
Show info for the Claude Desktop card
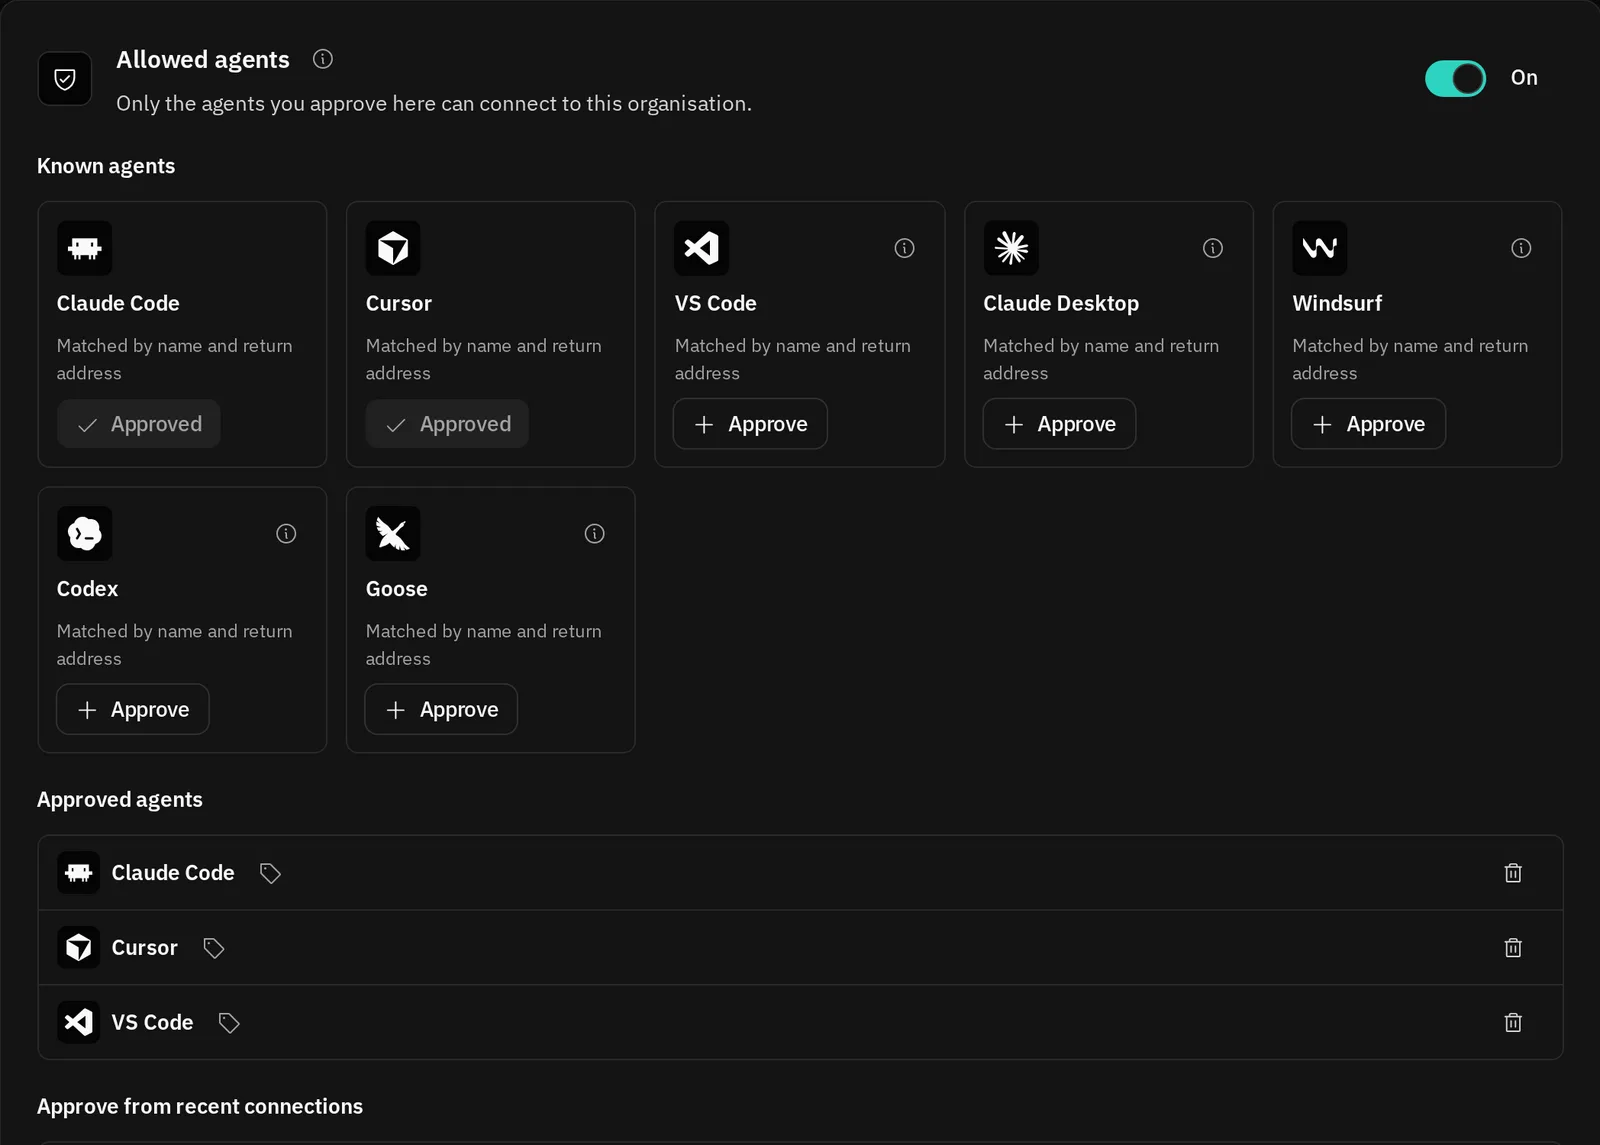point(1213,248)
